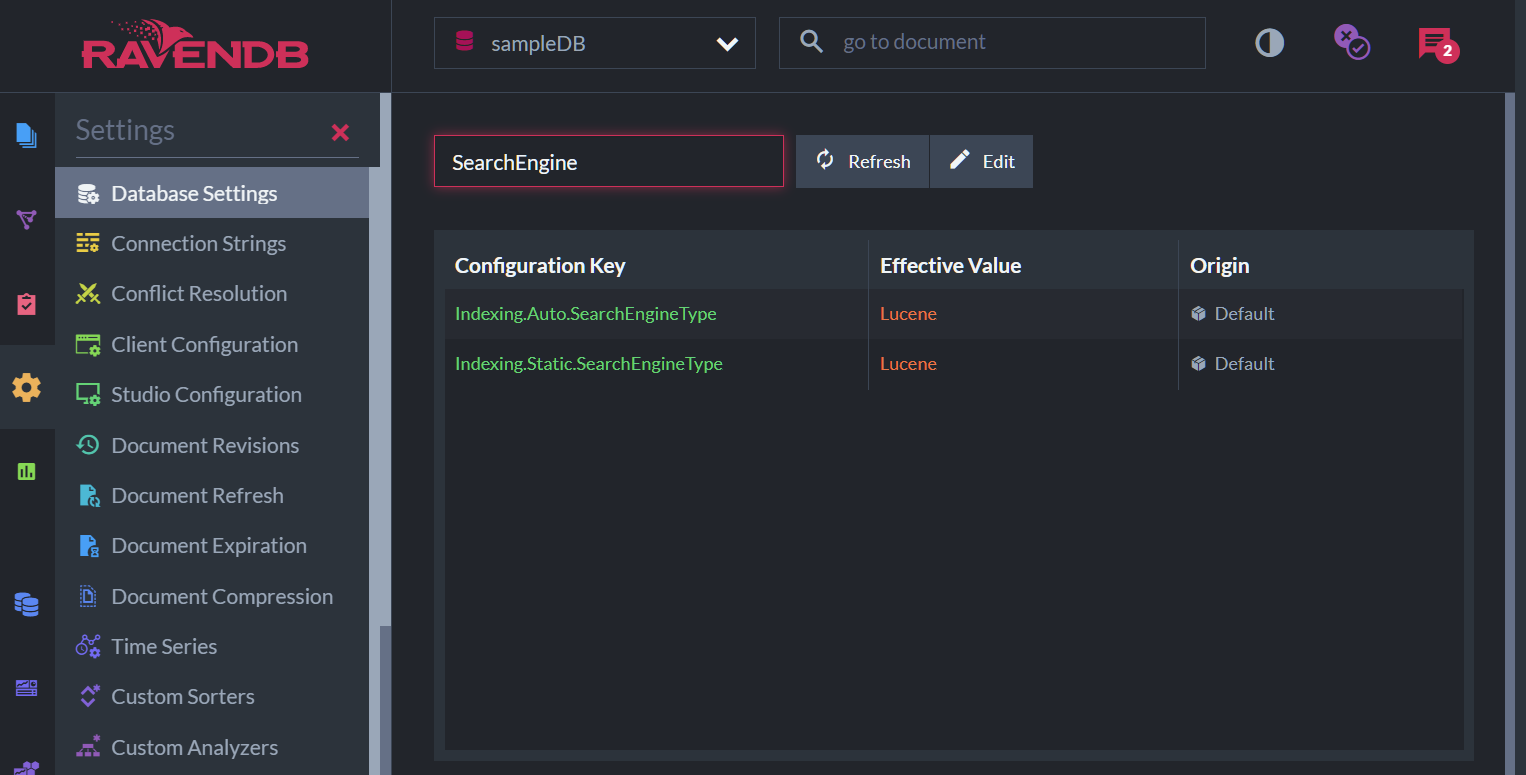Viewport: 1526px width, 775px height.
Task: Open Document Compression menu item
Action: tap(212, 597)
